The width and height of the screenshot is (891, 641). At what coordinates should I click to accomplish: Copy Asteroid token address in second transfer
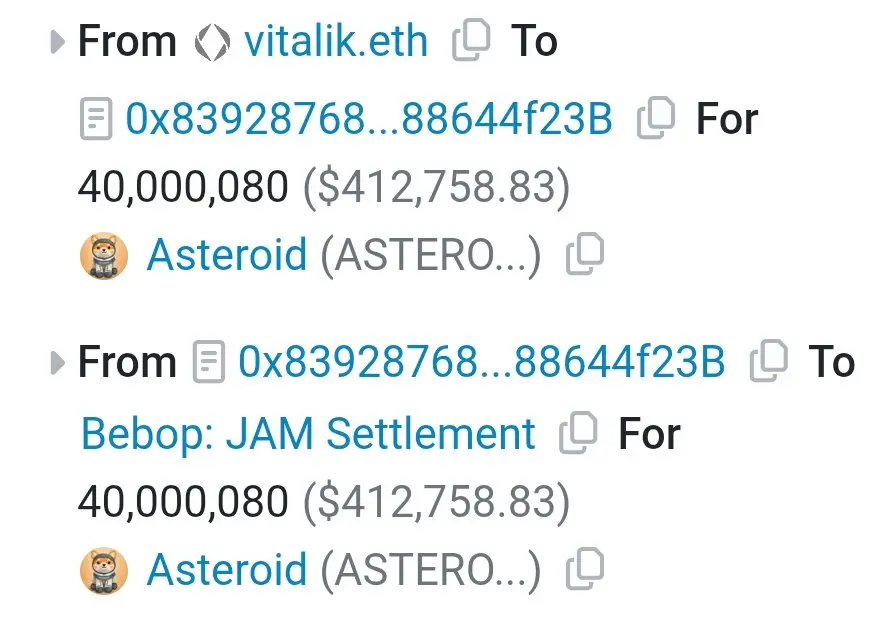tap(585, 569)
